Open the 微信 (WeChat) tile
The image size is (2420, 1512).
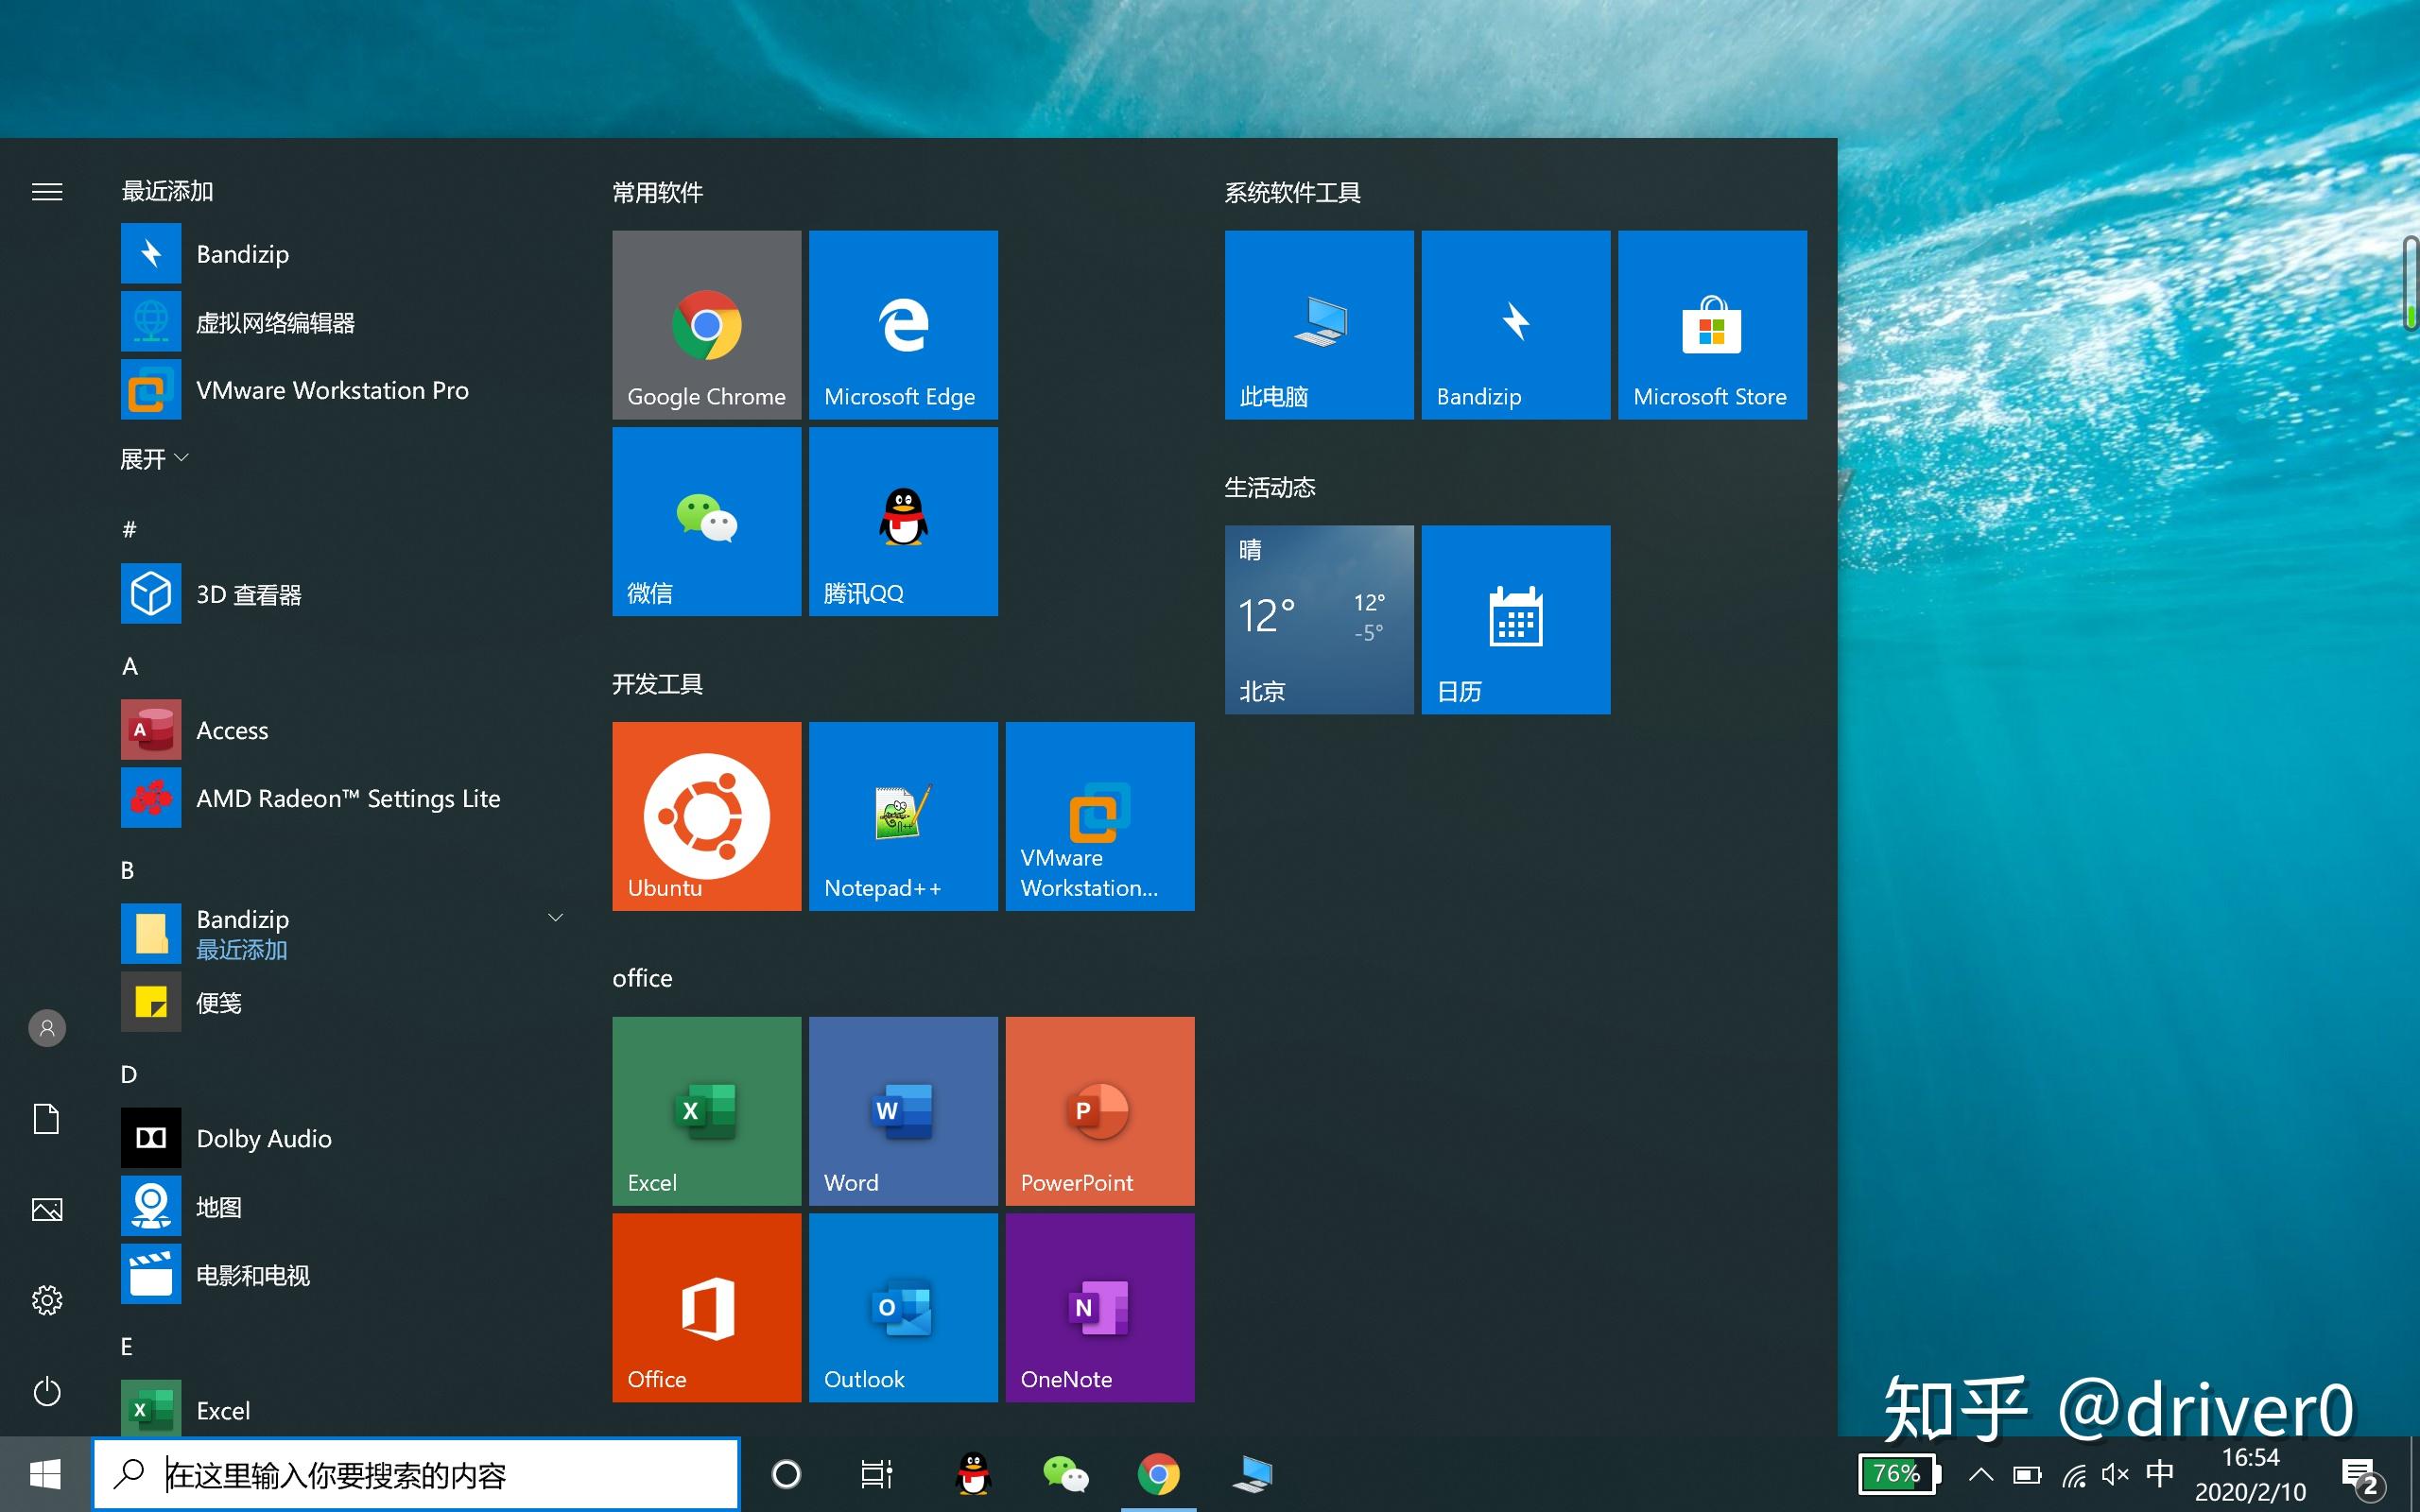pyautogui.click(x=707, y=520)
